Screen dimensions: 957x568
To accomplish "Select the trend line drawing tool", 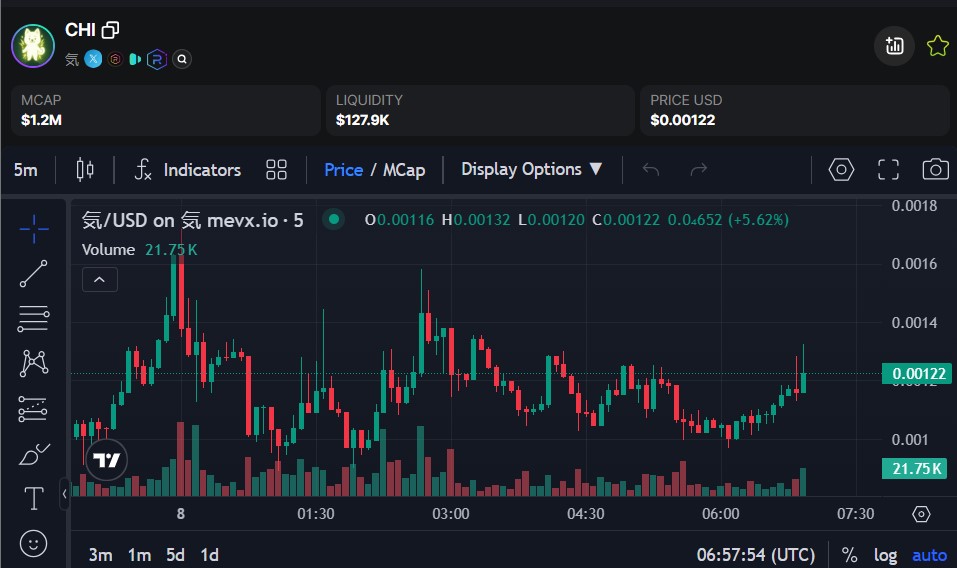I will click(34, 273).
